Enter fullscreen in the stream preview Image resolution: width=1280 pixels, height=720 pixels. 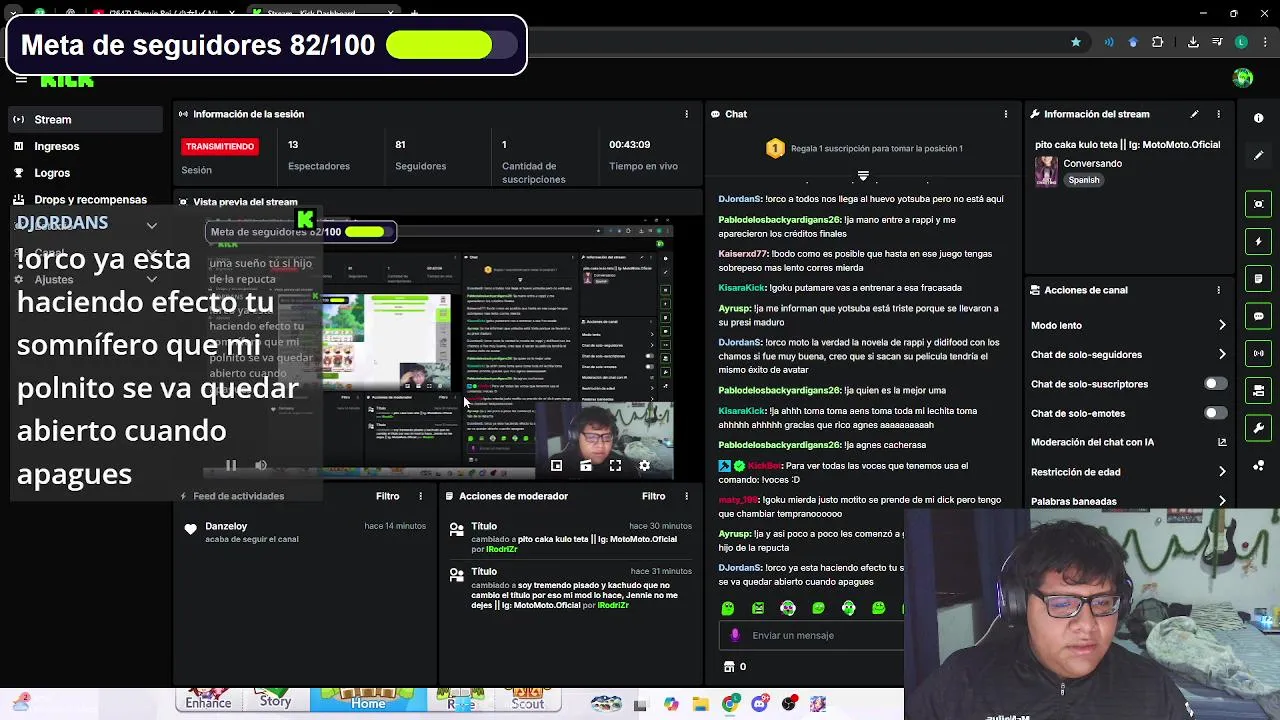click(615, 465)
